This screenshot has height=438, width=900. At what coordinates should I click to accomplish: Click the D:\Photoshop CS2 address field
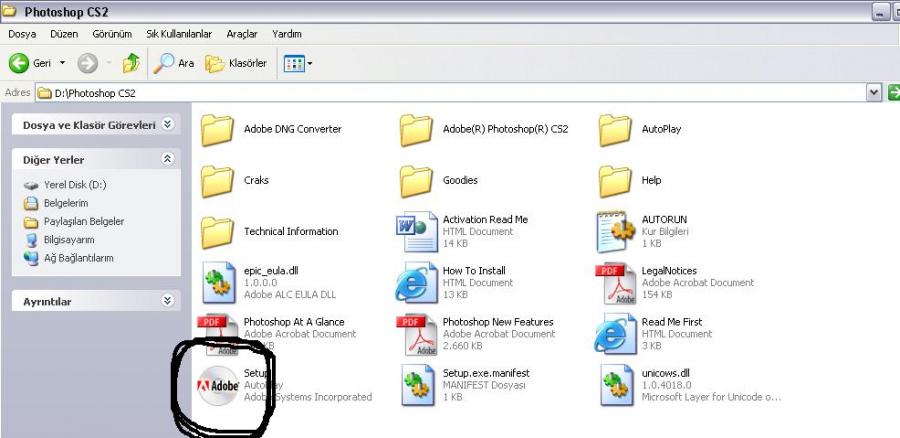(451, 92)
